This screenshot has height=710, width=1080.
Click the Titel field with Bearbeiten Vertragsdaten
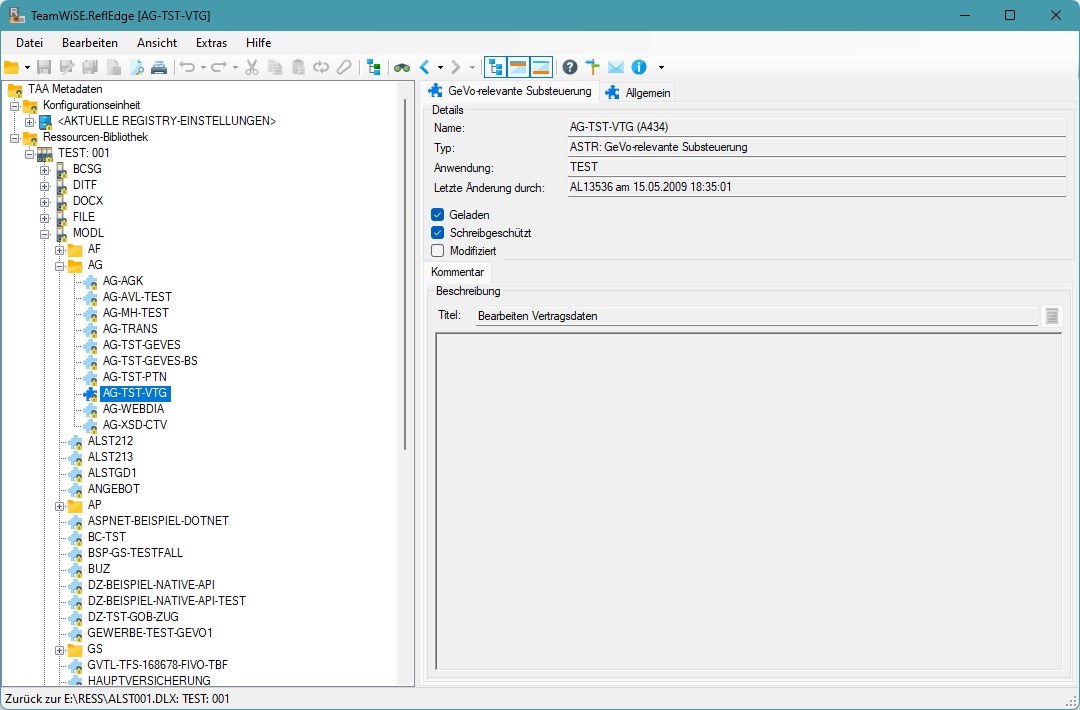tap(756, 316)
